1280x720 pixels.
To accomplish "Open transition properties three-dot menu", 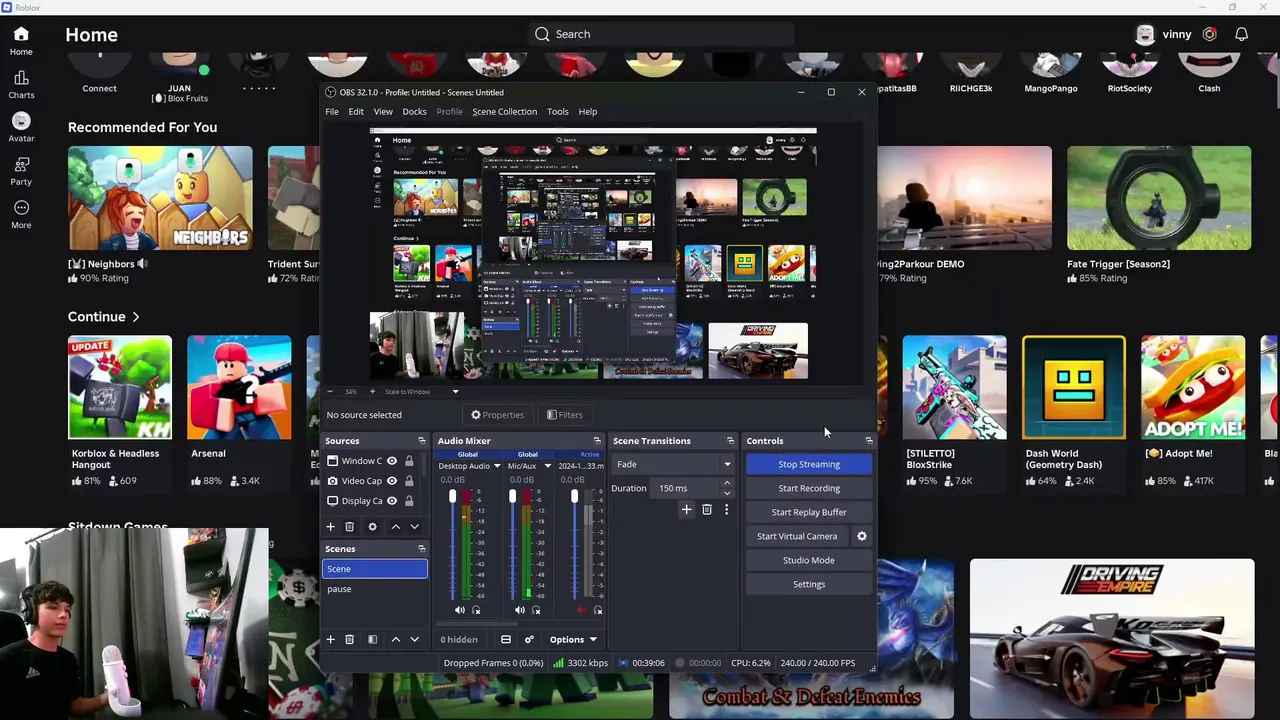I will click(726, 510).
